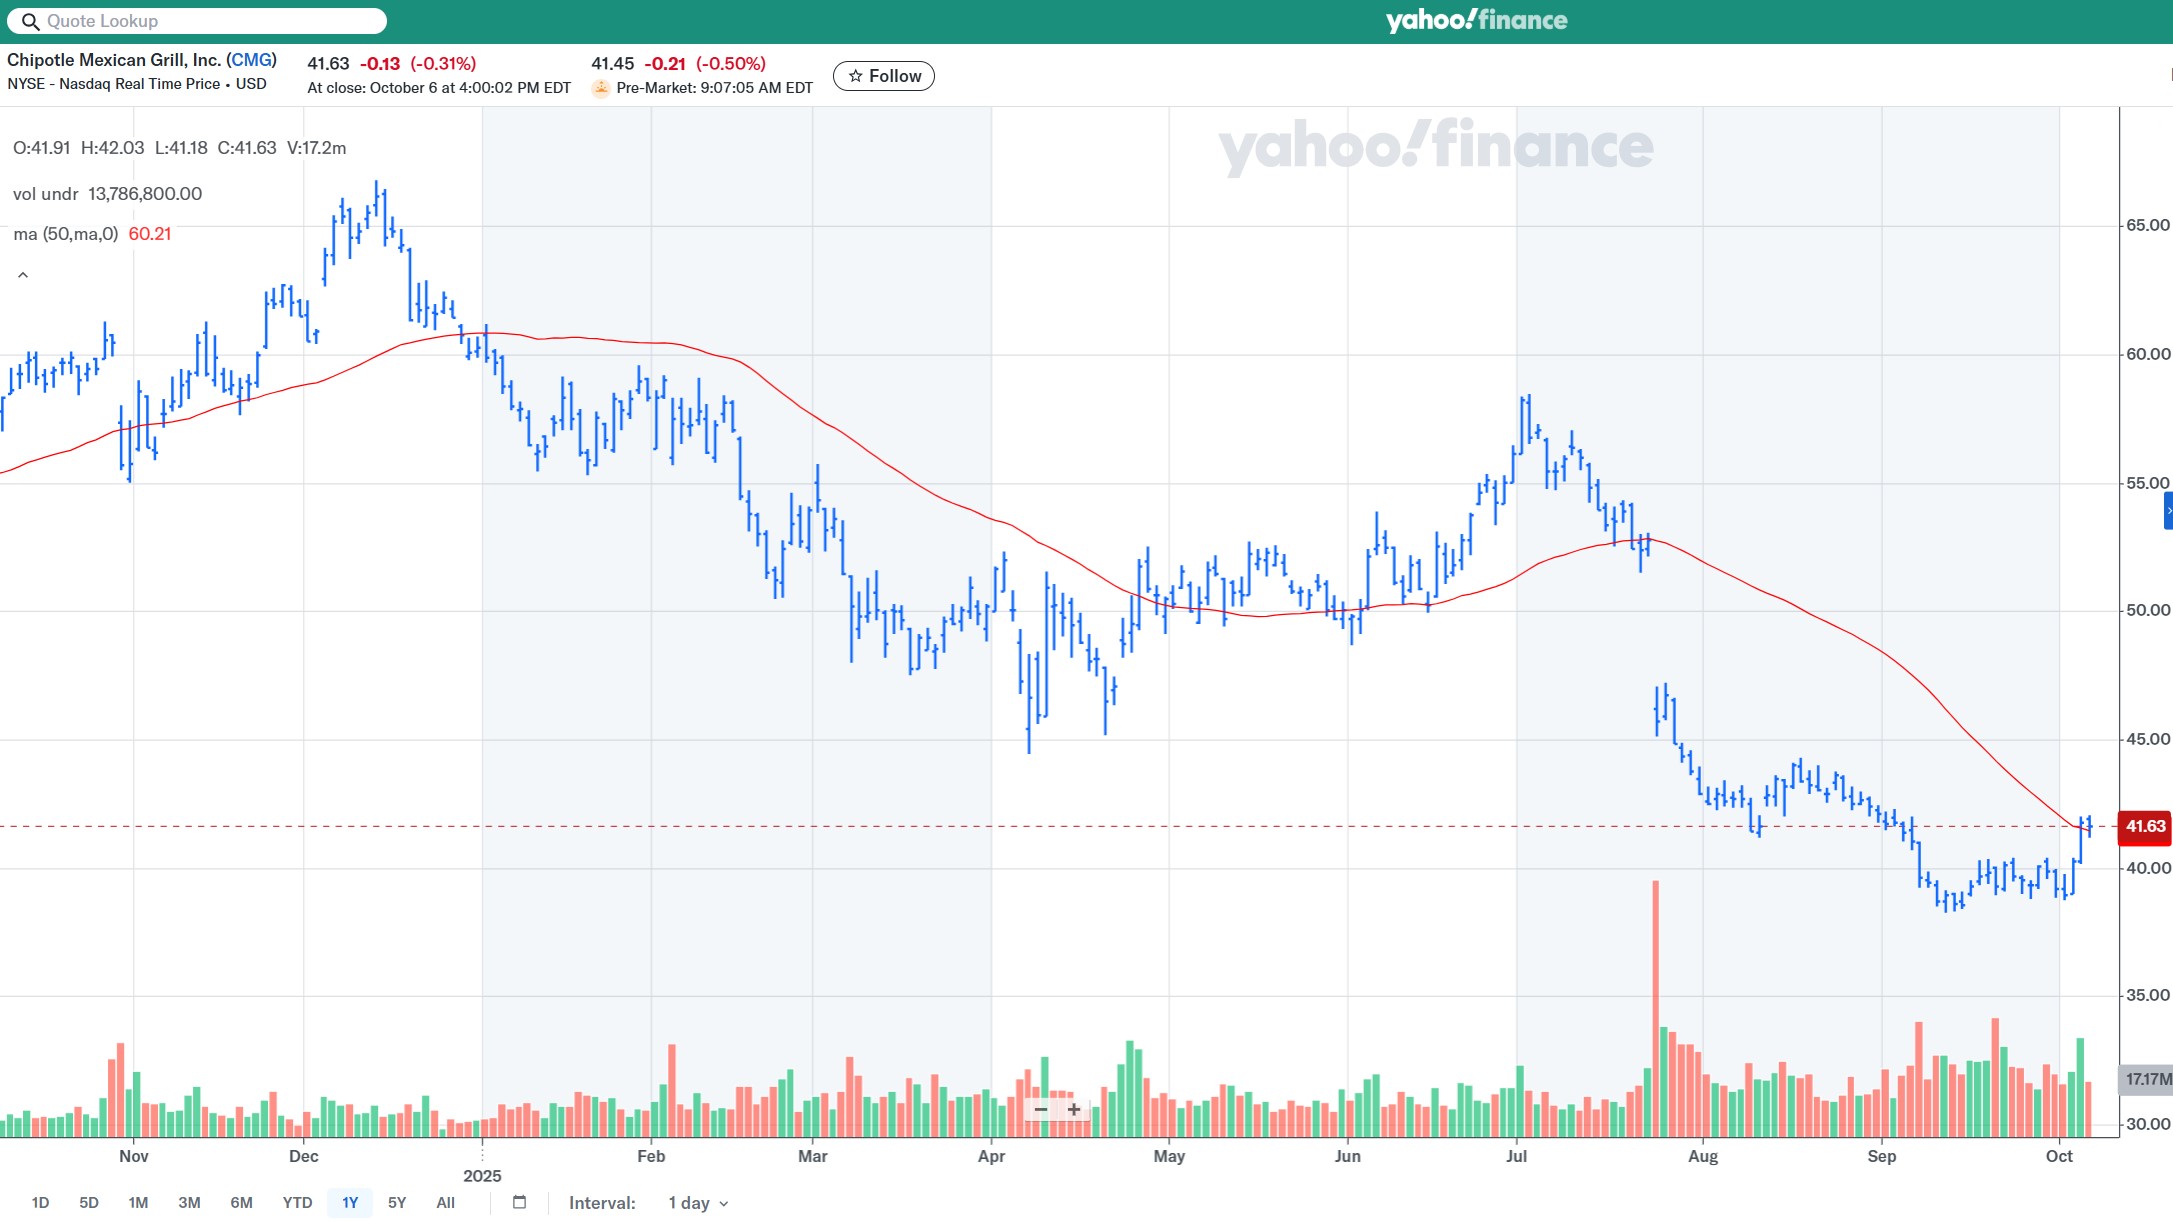2173x1222 pixels.
Task: Click the star icon in Follow button
Action: [x=855, y=76]
